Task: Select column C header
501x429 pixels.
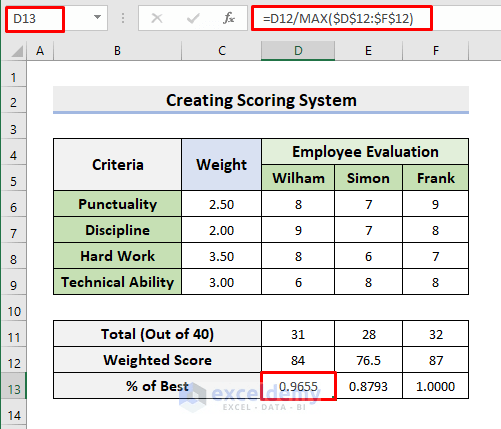Action: pyautogui.click(x=222, y=51)
